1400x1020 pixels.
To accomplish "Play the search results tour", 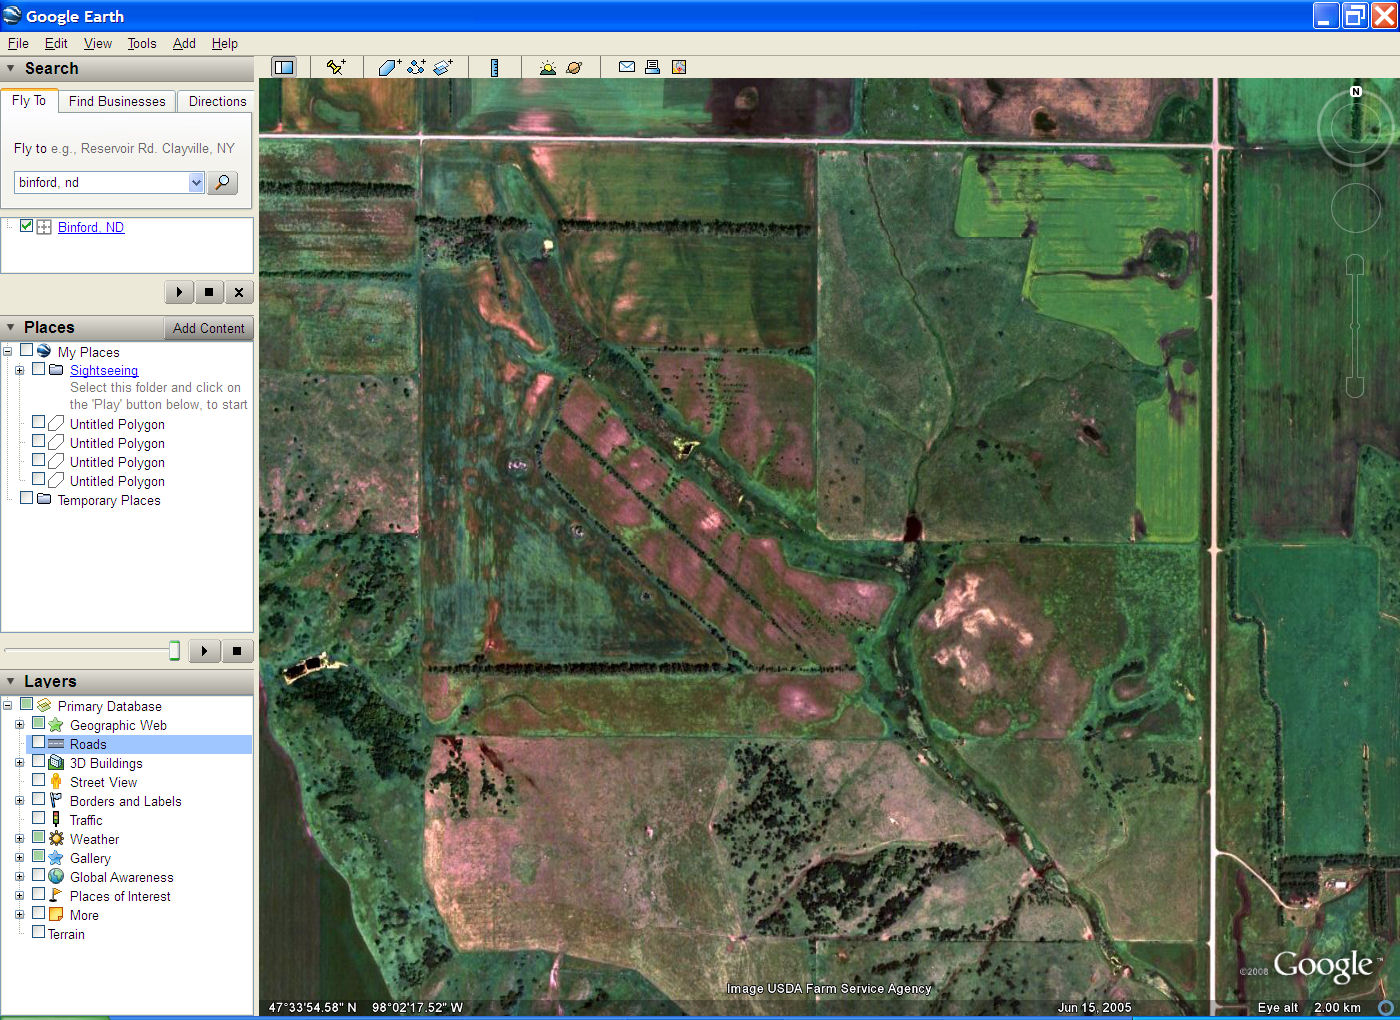I will tap(179, 292).
